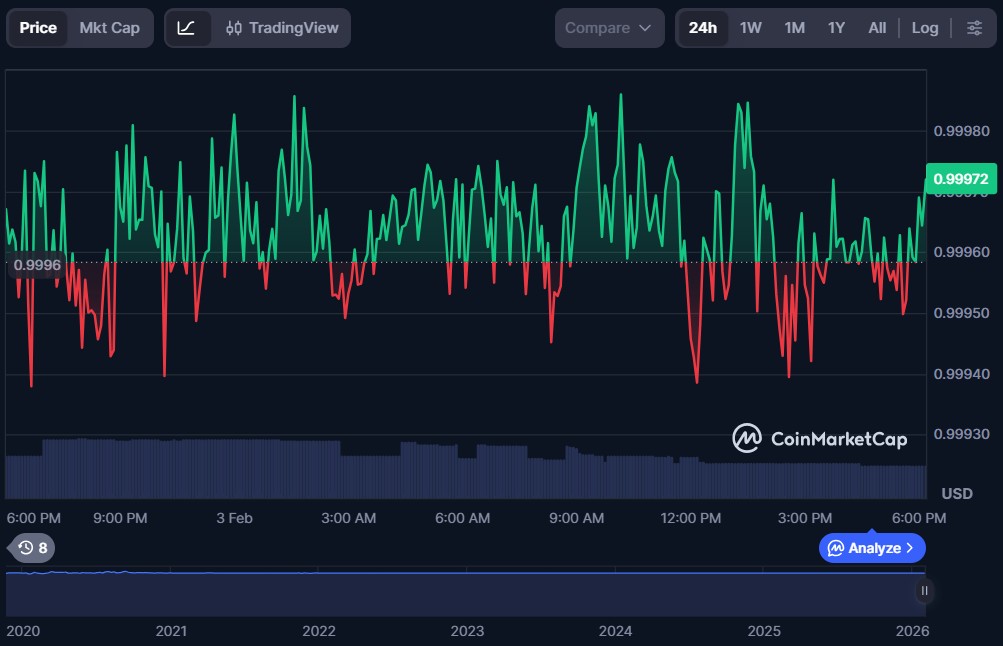Viewport: 1003px width, 646px height.
Task: Switch to the Price tab
Action: coord(38,28)
